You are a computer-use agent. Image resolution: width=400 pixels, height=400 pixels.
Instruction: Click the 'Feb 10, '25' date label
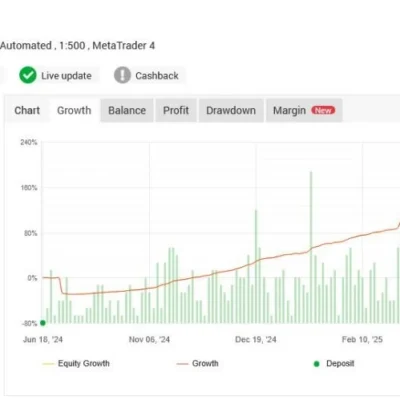coord(362,339)
